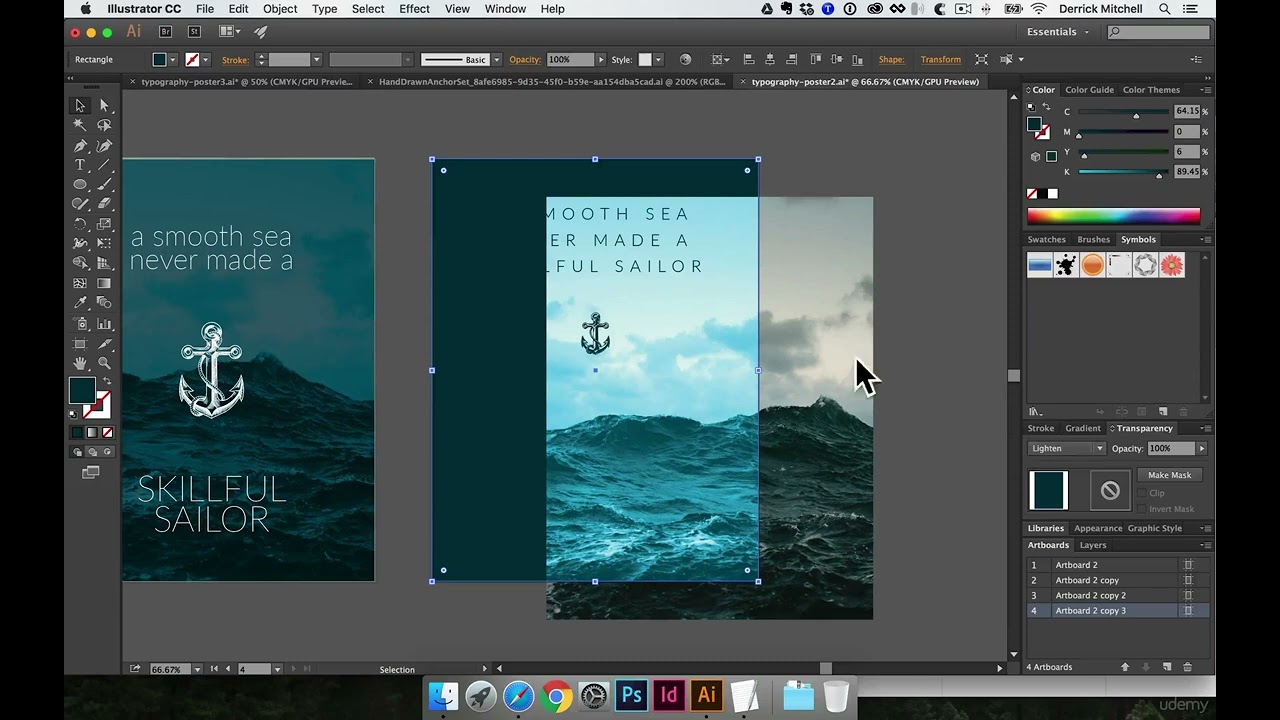Delete artboard with trash icon
This screenshot has width=1280, height=720.
(x=1188, y=667)
